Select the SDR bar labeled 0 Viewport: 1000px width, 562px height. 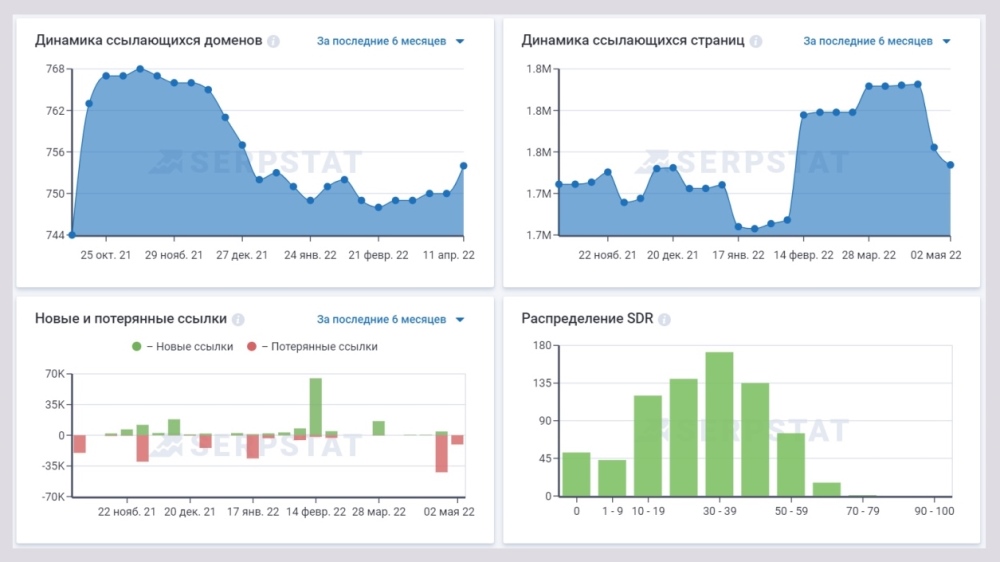click(x=576, y=474)
